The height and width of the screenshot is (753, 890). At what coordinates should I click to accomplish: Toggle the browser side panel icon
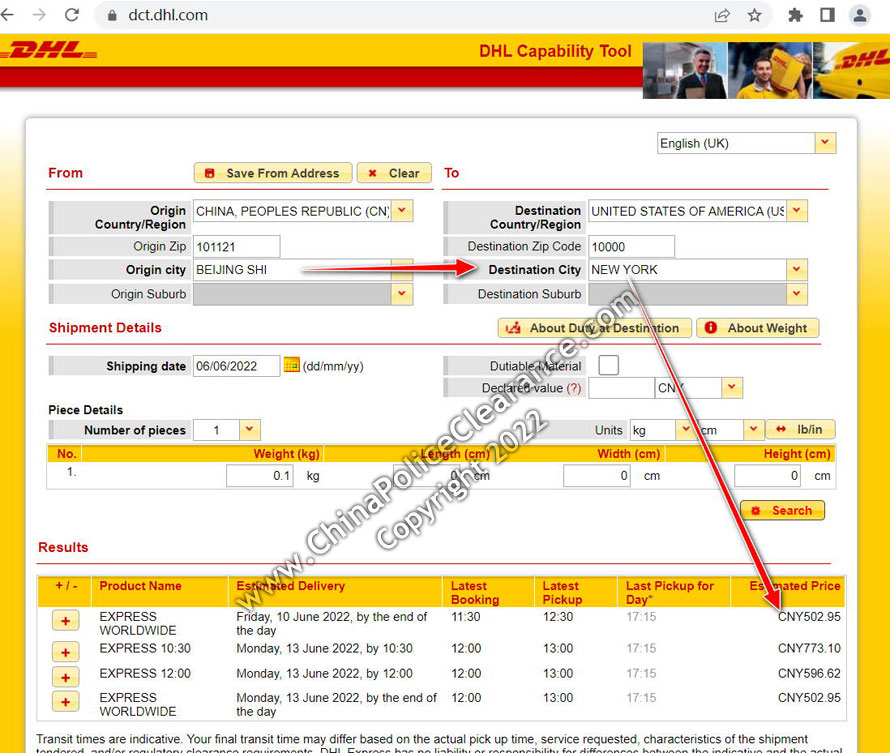pyautogui.click(x=828, y=15)
